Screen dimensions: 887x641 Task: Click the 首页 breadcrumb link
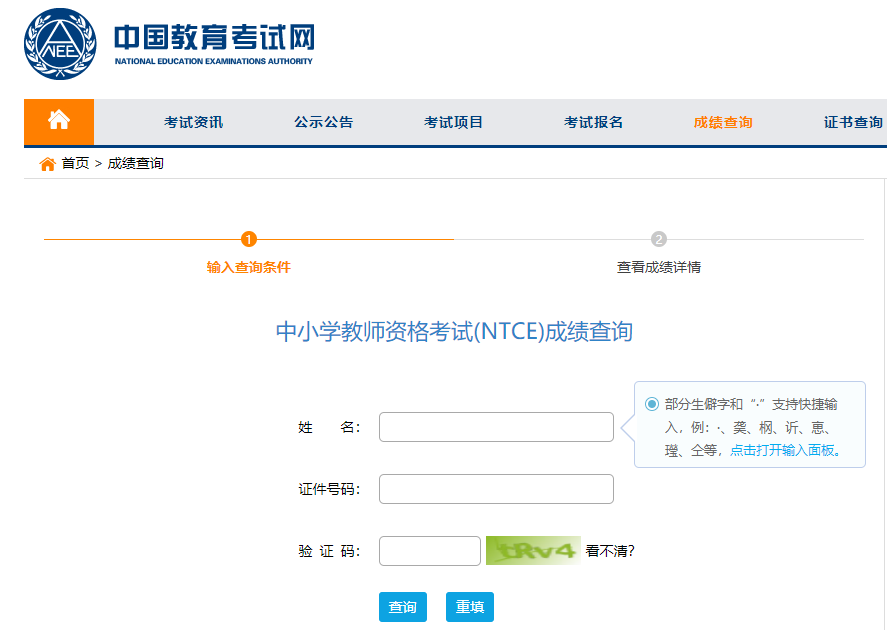(71, 164)
